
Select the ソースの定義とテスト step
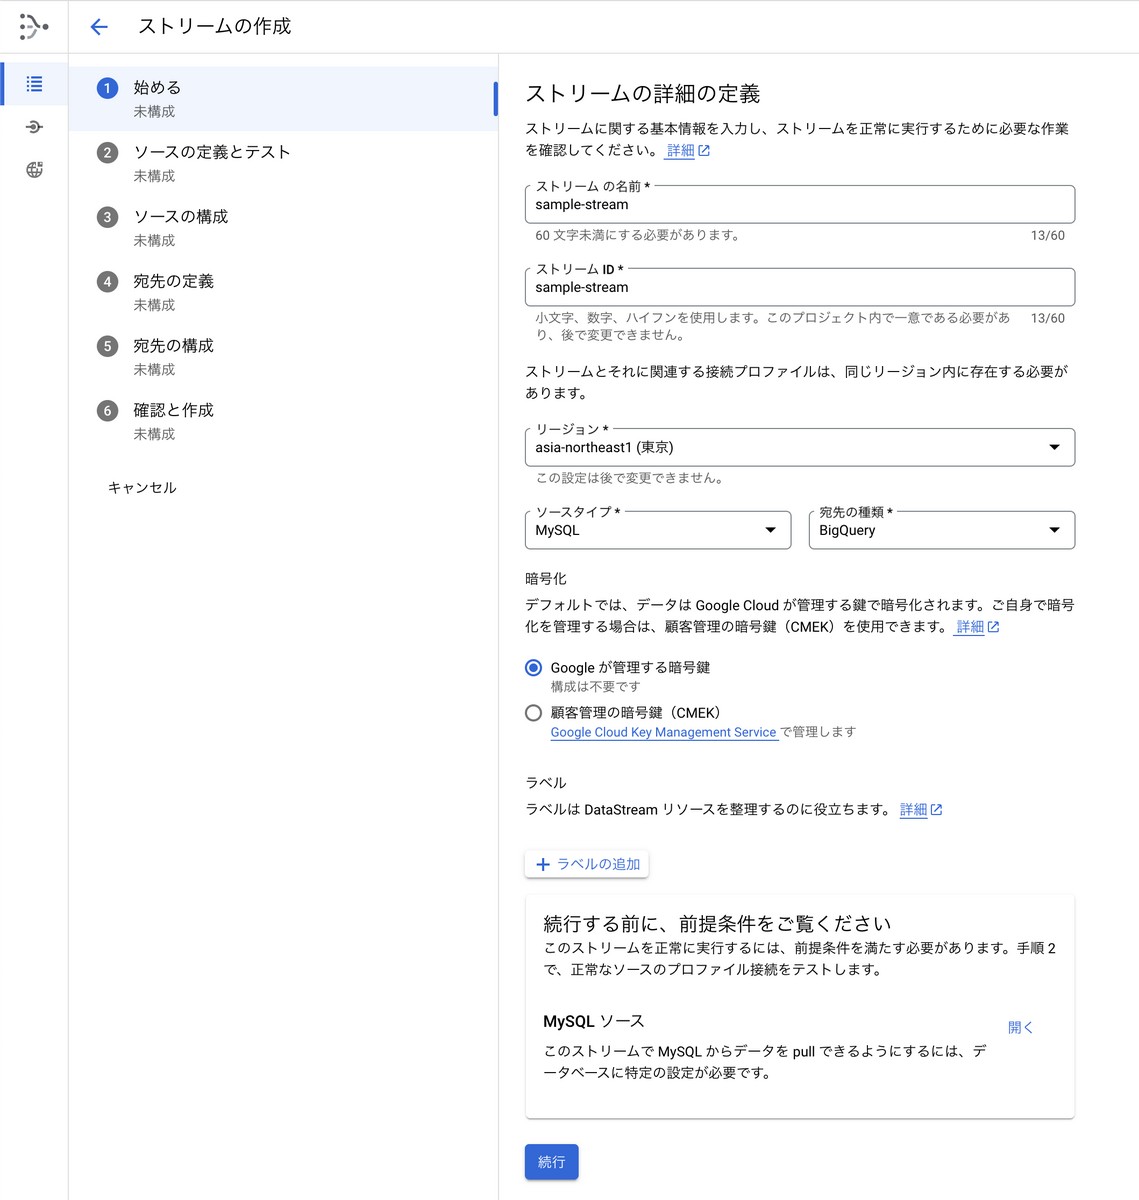click(283, 163)
